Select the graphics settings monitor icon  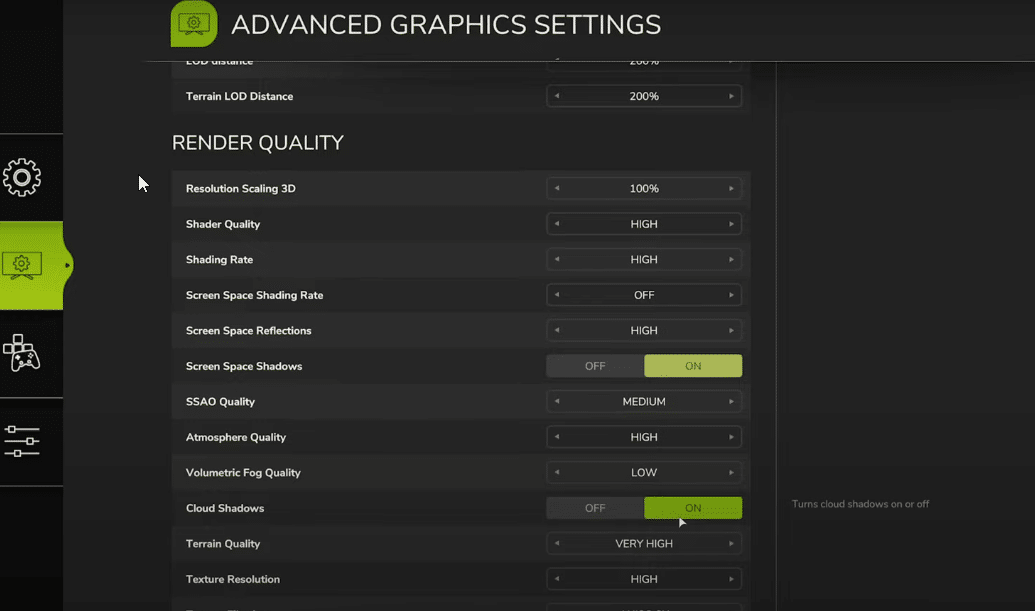tap(22, 265)
